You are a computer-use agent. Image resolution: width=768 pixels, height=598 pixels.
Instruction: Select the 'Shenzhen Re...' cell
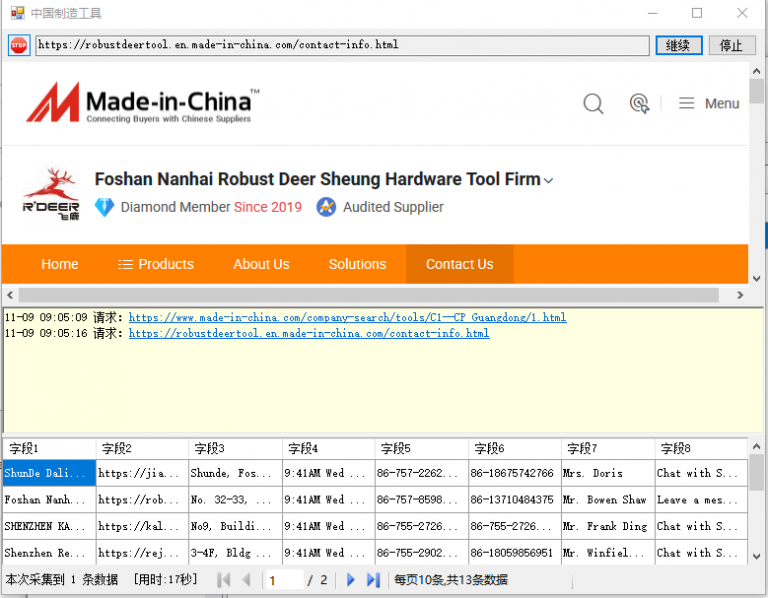pyautogui.click(x=49, y=552)
